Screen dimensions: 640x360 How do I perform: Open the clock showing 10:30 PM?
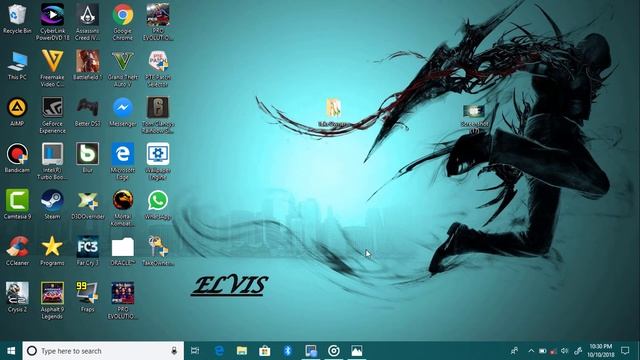[600, 351]
